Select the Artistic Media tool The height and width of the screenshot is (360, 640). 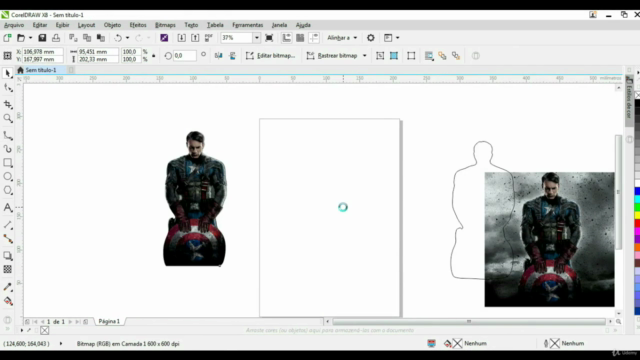coord(8,149)
